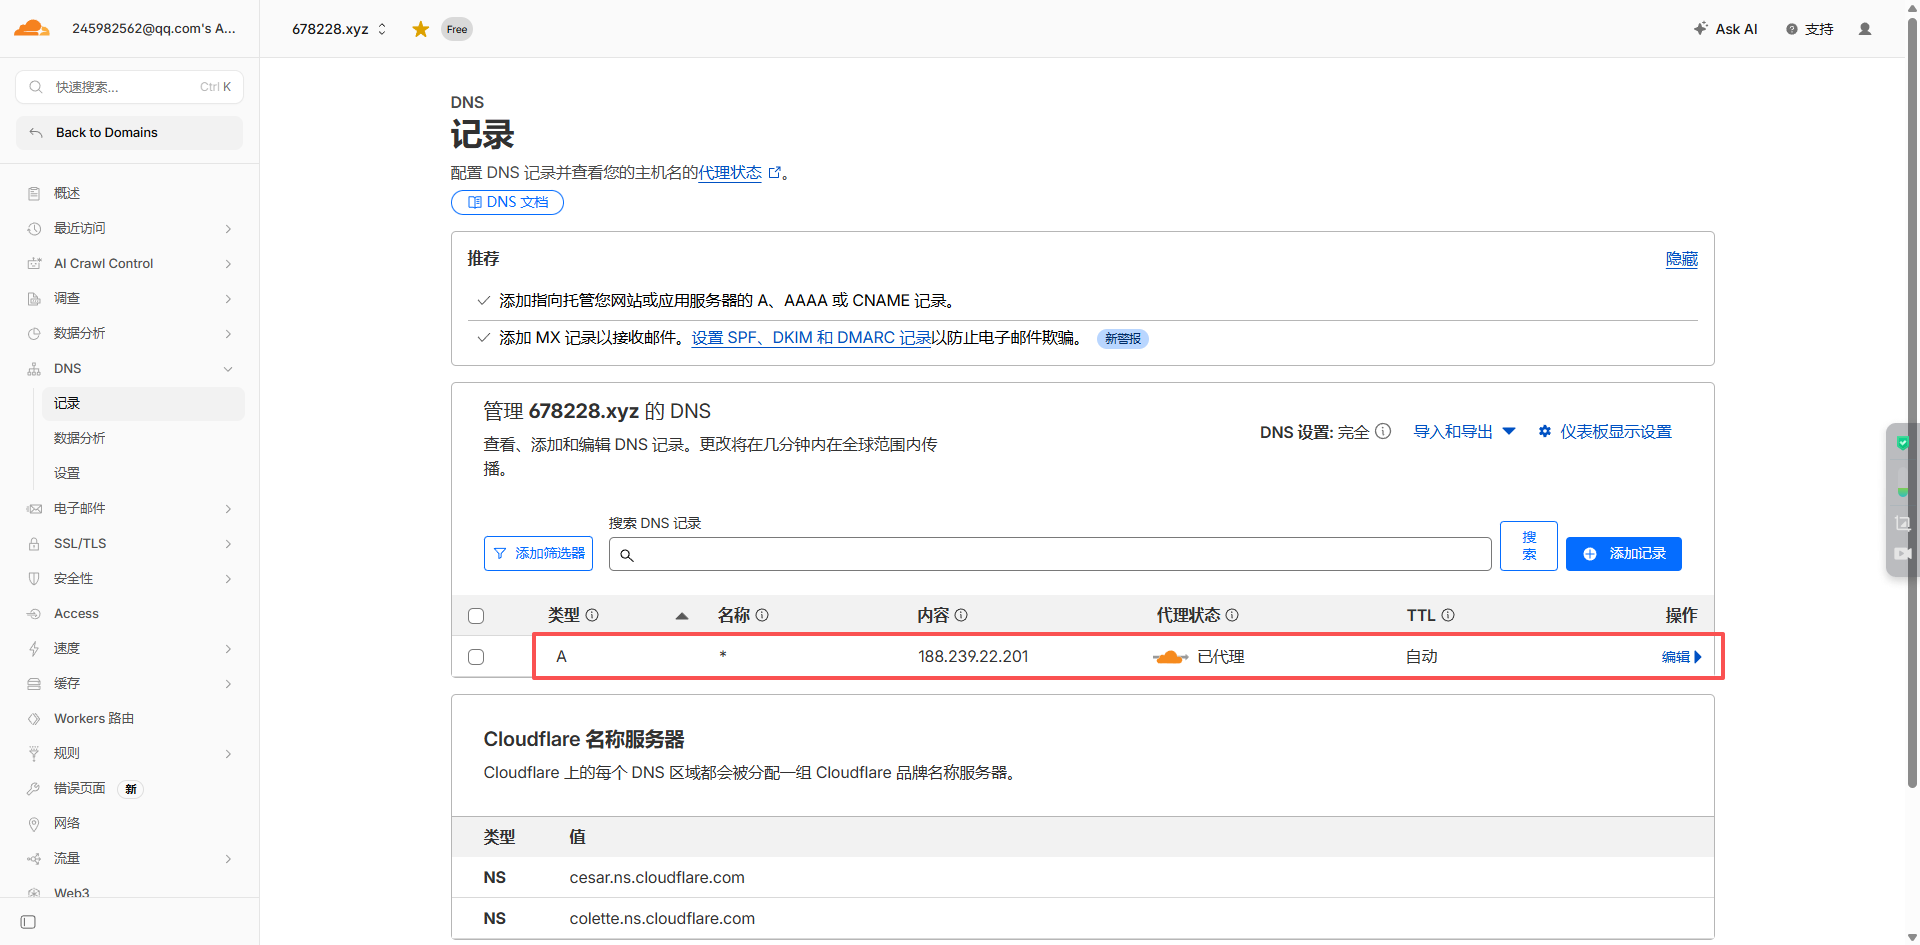This screenshot has width=1920, height=945.
Task: Toggle the sidebar collapse icon
Action: (28, 922)
